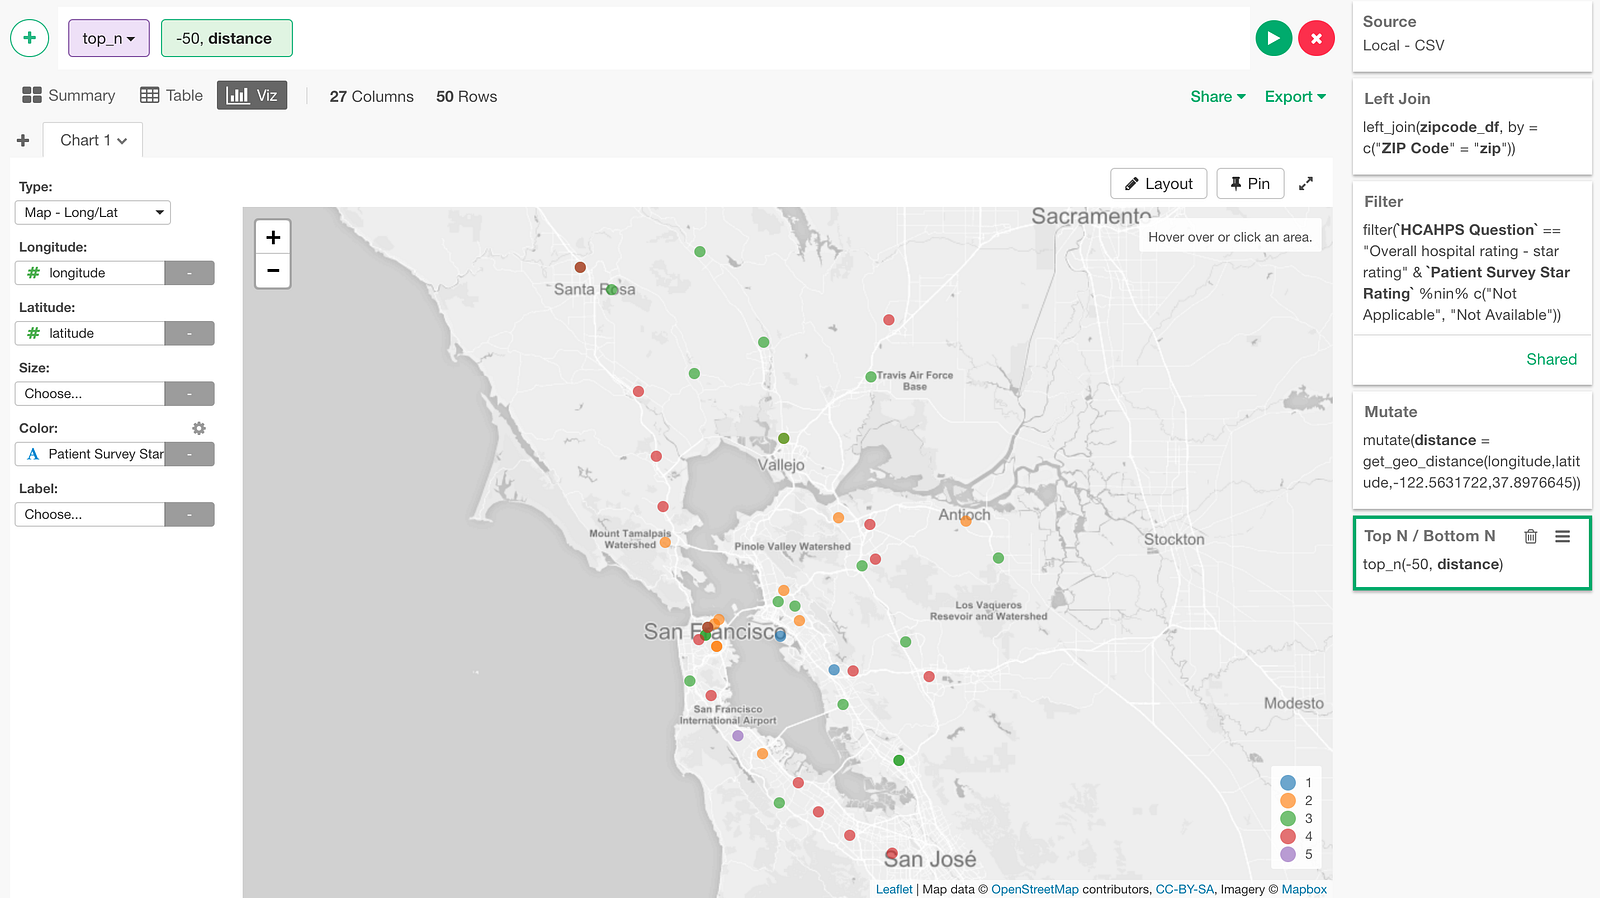Select the Source step
The image size is (1600, 898).
[x=1472, y=35]
